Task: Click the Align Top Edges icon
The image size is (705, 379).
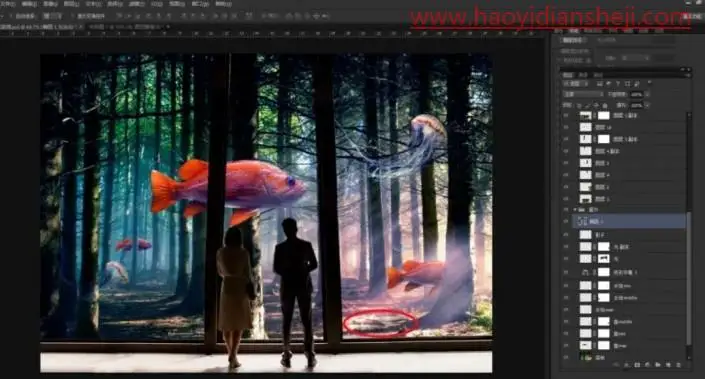Action: point(120,16)
